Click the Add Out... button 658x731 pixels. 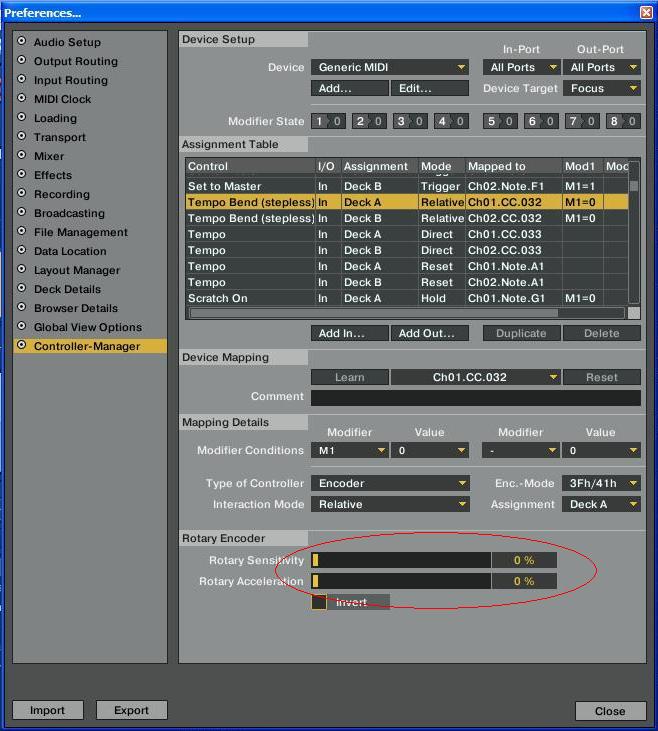tap(429, 333)
